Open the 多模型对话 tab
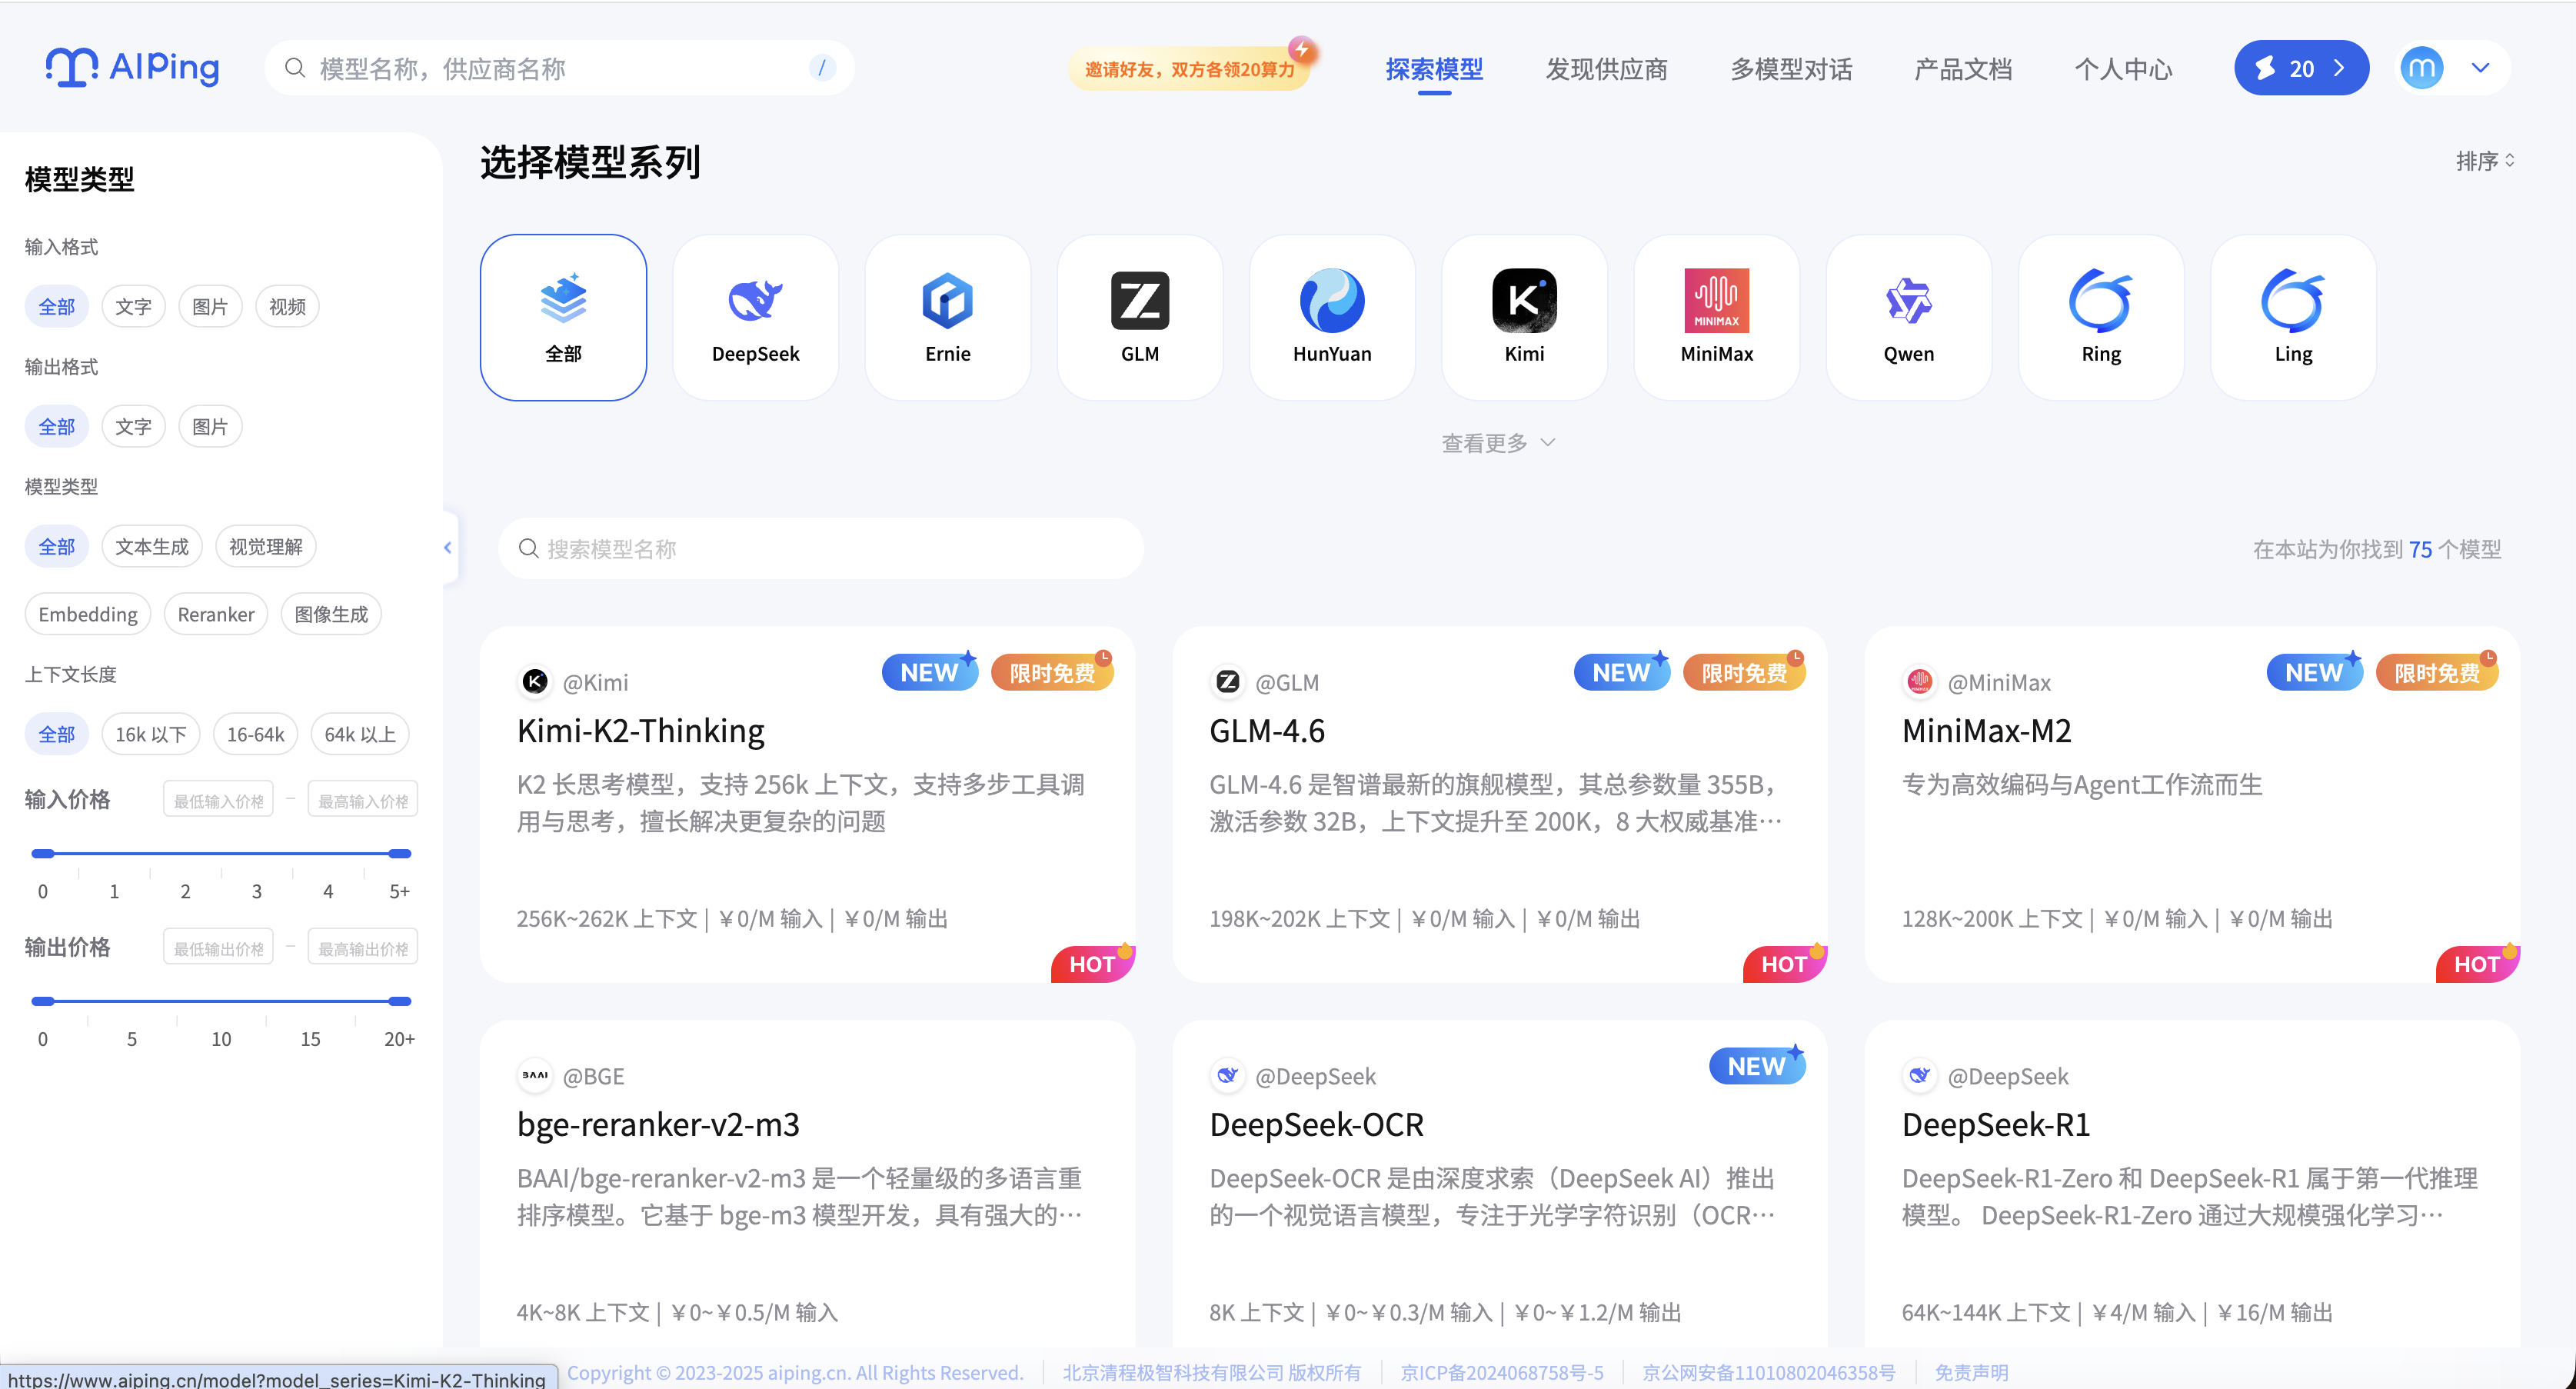The image size is (2576, 1389). [x=1791, y=69]
